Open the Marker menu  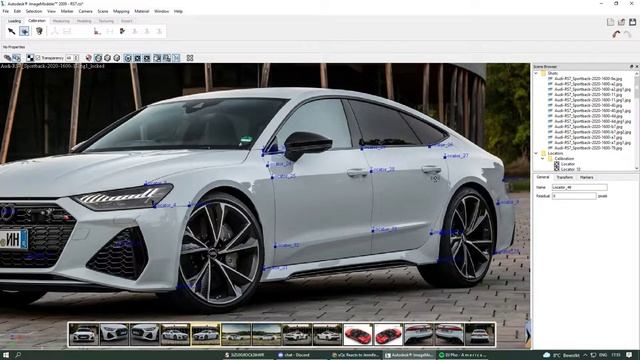tap(67, 11)
